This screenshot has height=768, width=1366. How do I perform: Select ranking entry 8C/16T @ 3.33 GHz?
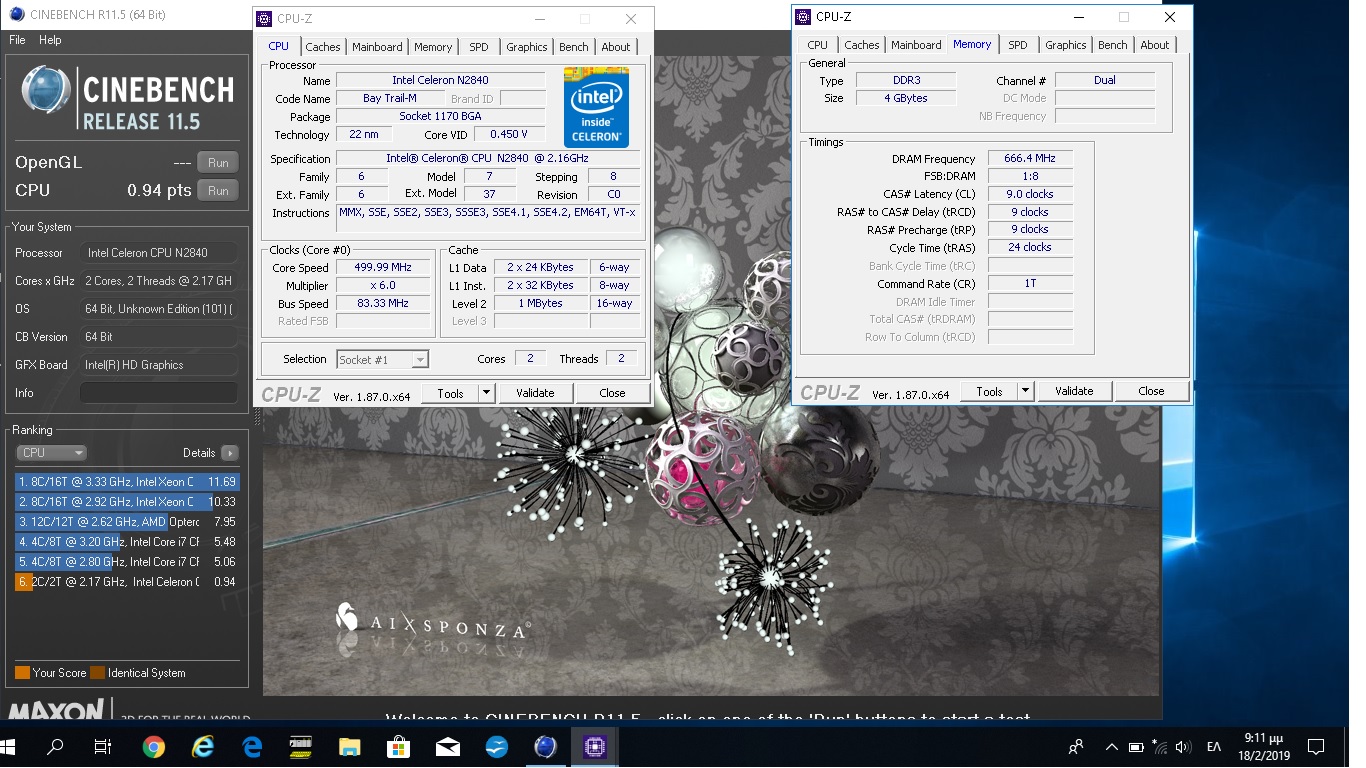[x=127, y=482]
